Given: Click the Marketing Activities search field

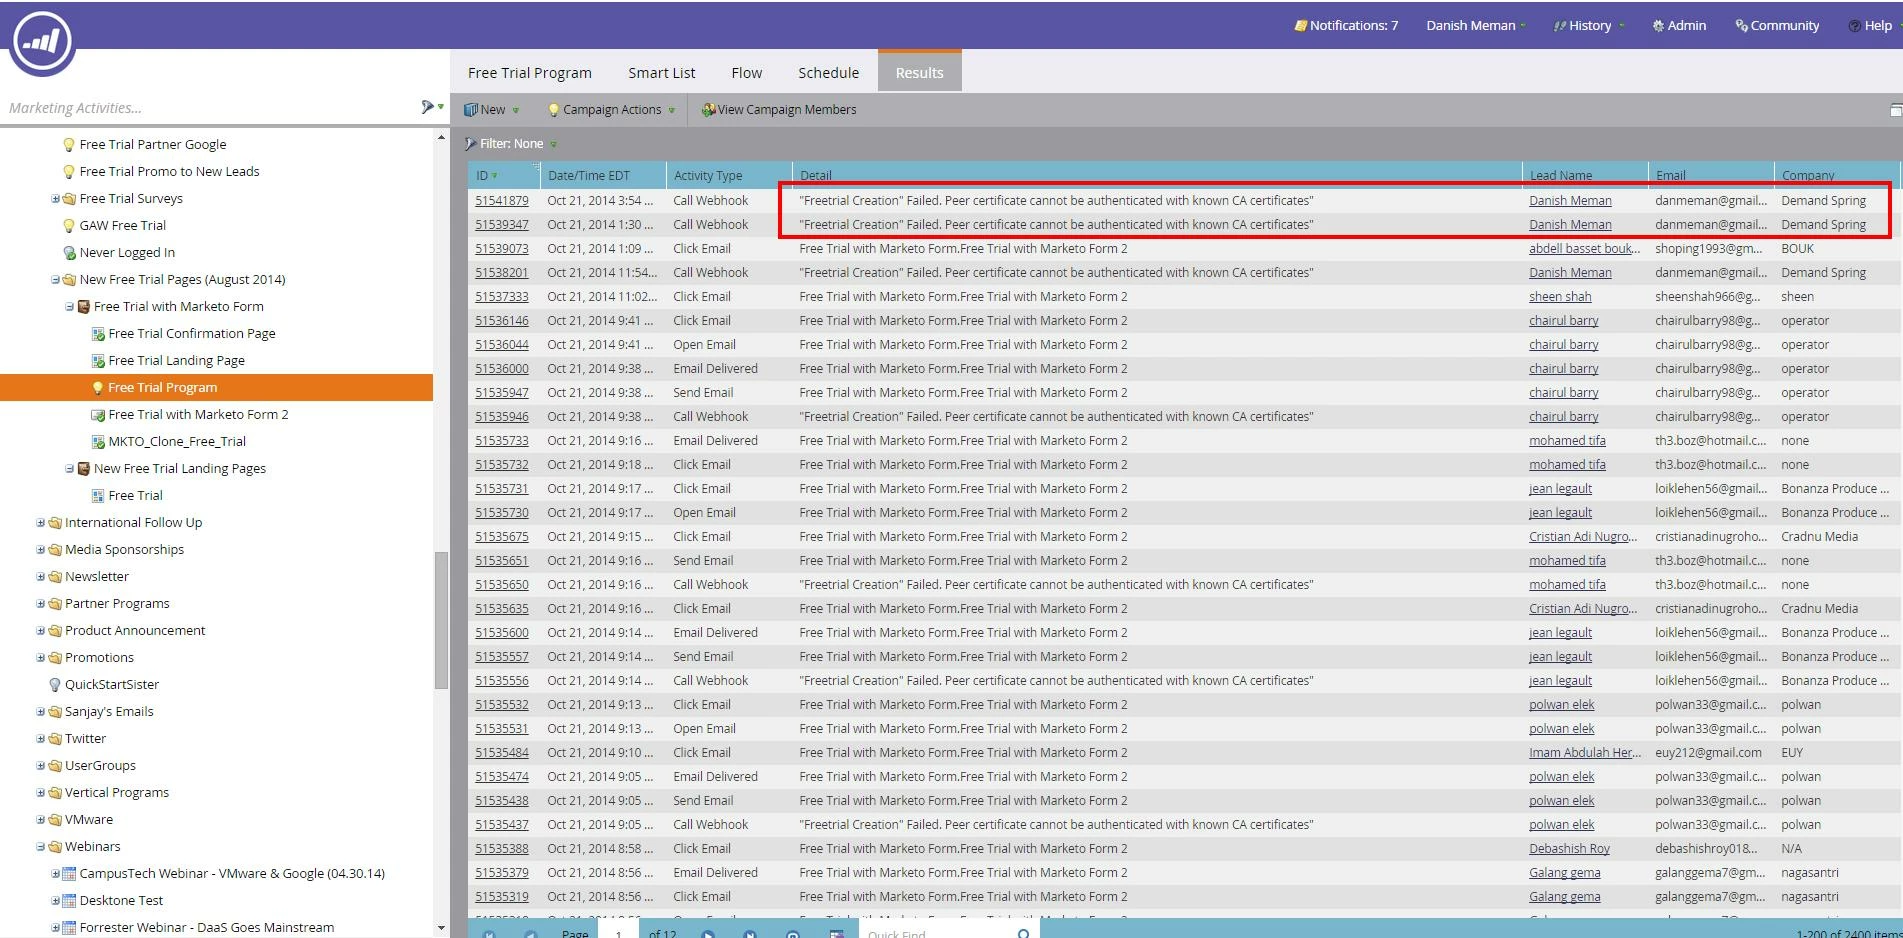Looking at the screenshot, I should point(210,108).
